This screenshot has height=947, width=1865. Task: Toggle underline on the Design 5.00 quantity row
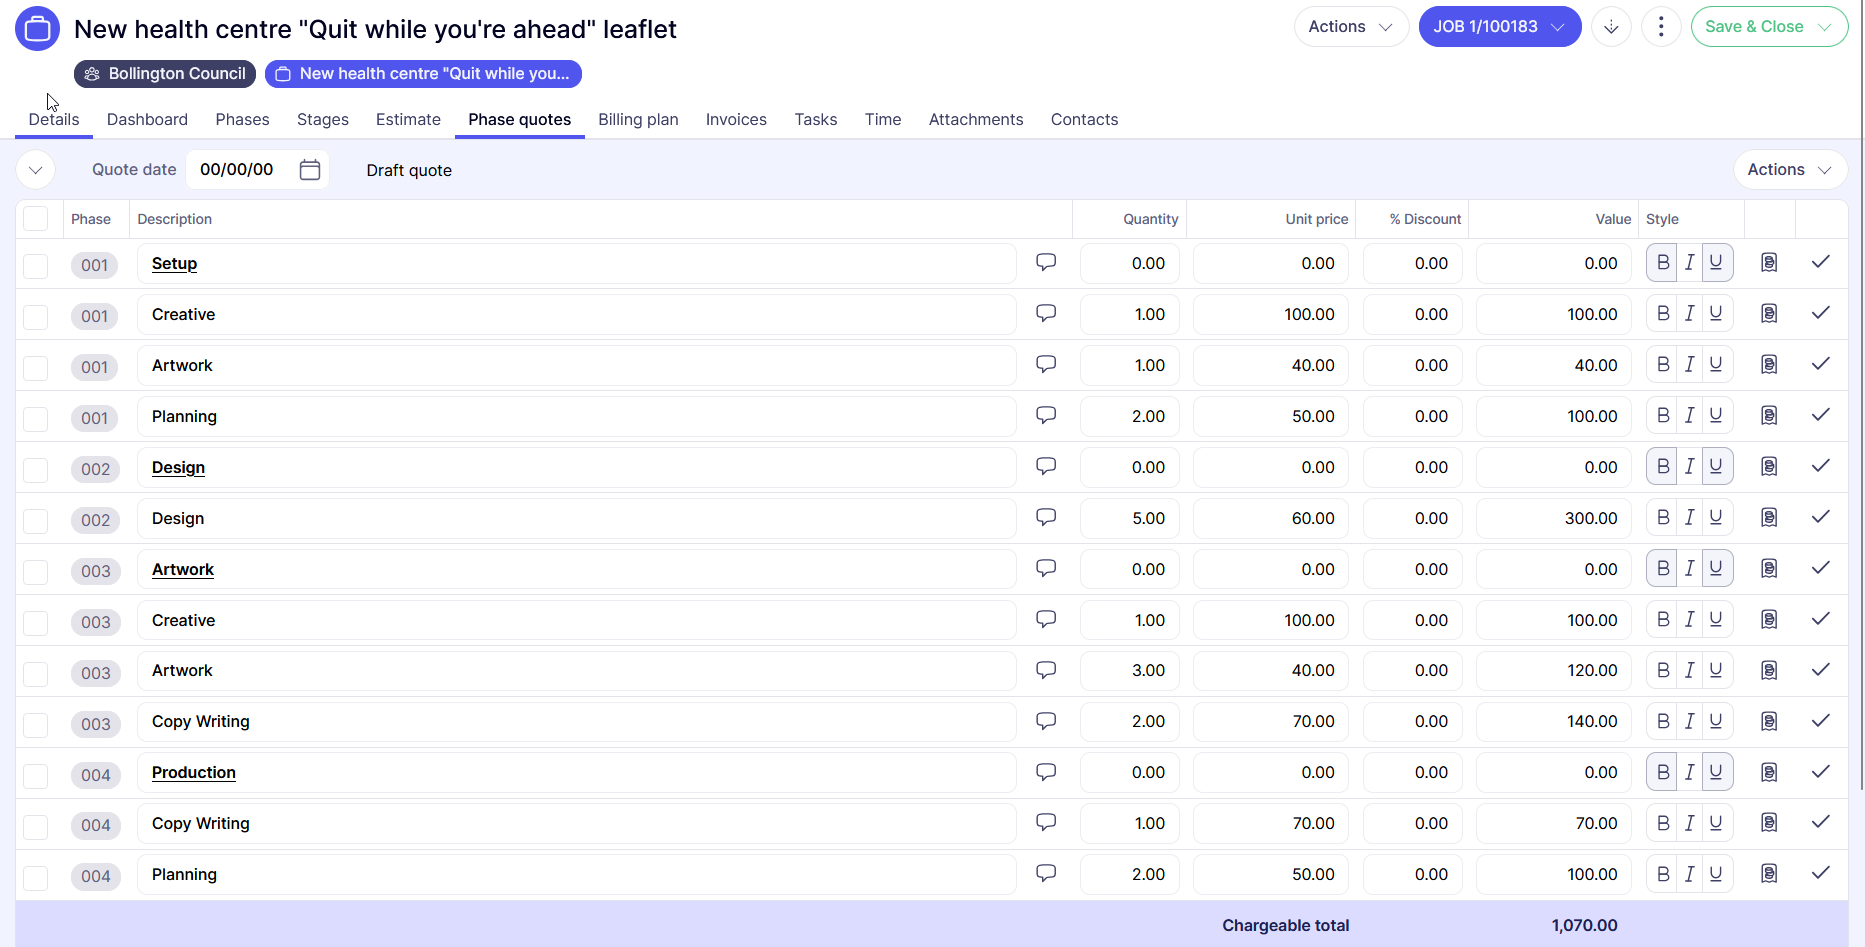coord(1716,518)
